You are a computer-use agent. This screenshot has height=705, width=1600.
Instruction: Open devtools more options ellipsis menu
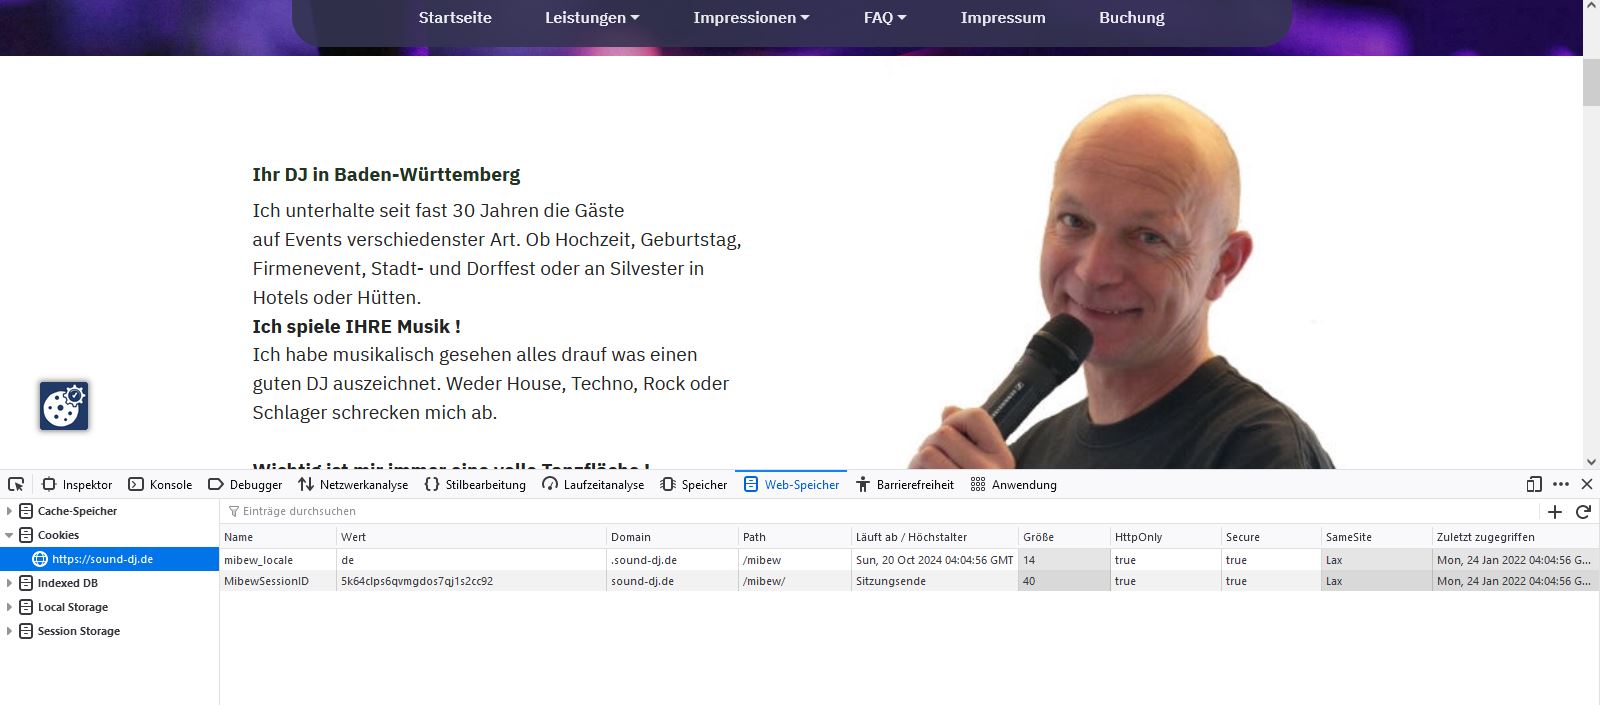(1561, 484)
